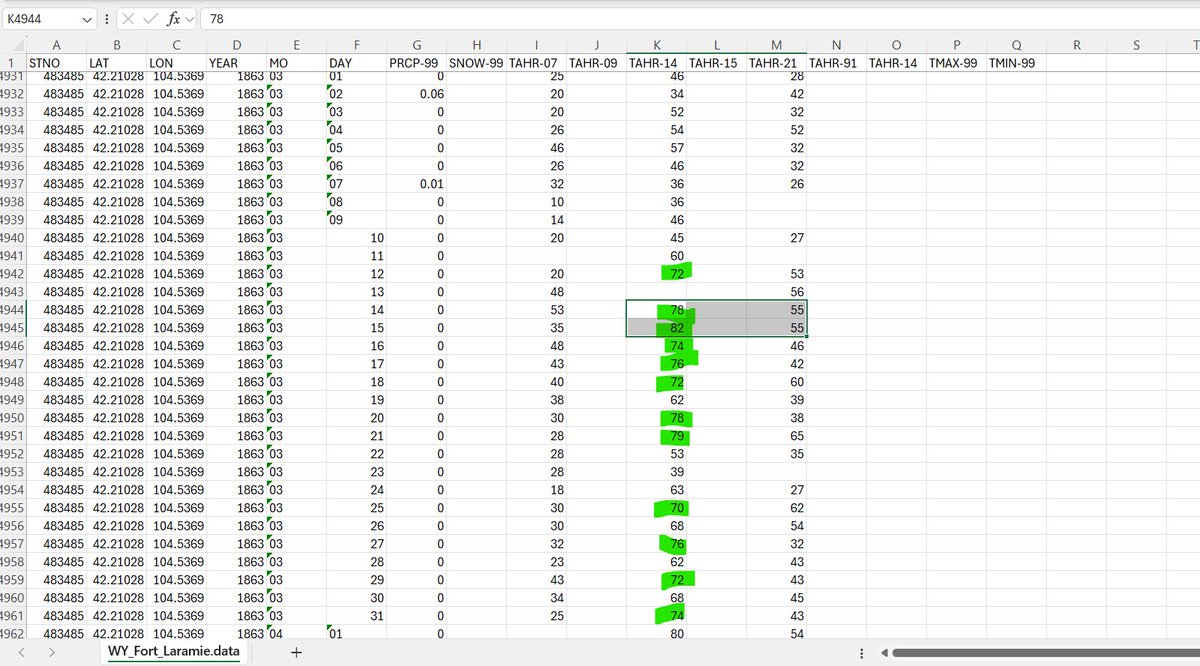1200x666 pixels.
Task: Select row header 1
Action: (12, 63)
